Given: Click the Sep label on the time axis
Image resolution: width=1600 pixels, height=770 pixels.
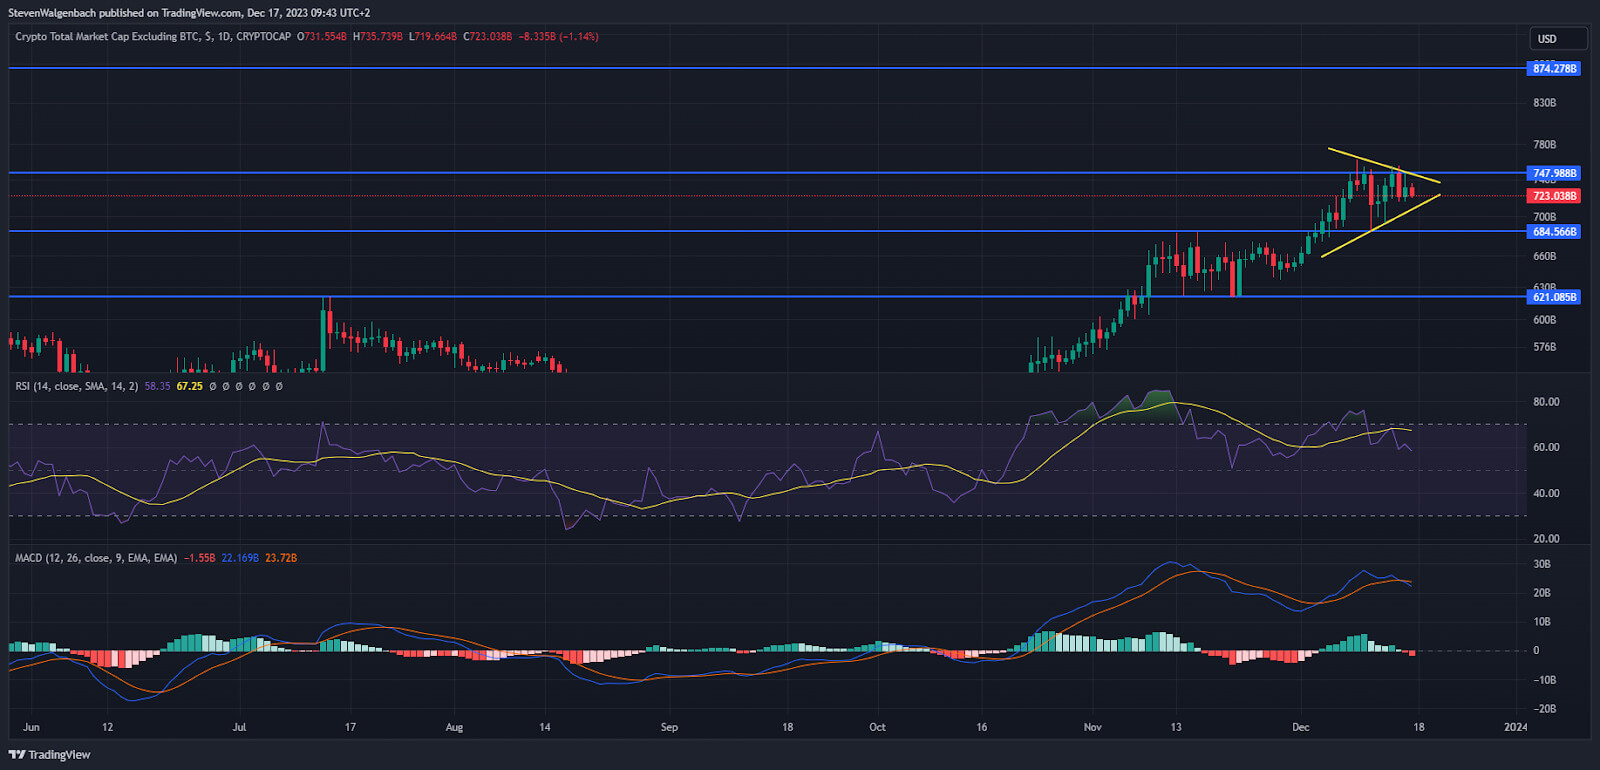Looking at the screenshot, I should 669,727.
